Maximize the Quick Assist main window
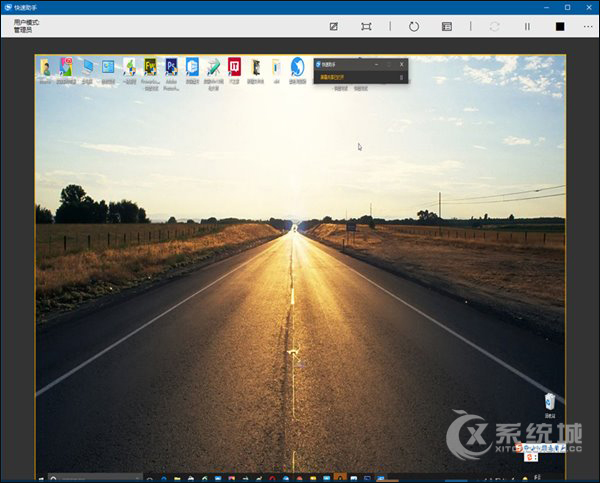Screen dimensions: 600x483 567,7
